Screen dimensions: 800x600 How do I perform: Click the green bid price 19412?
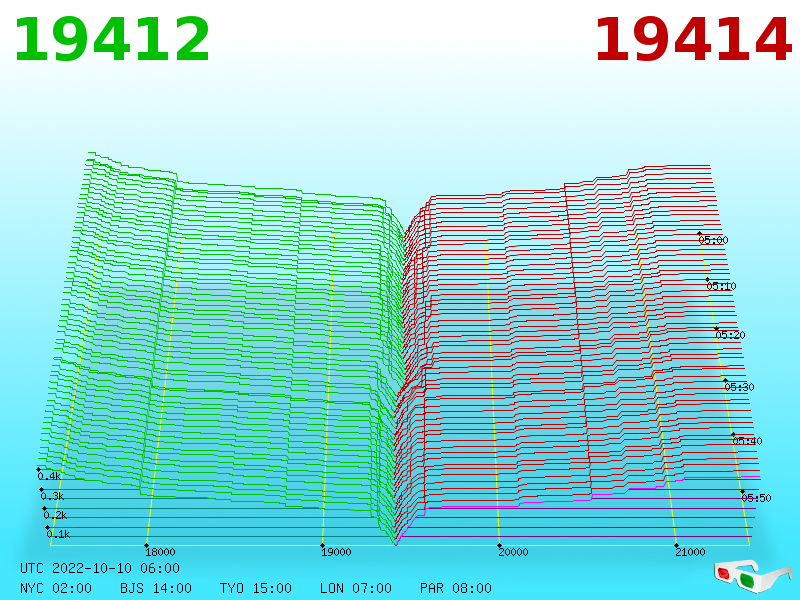click(x=112, y=40)
